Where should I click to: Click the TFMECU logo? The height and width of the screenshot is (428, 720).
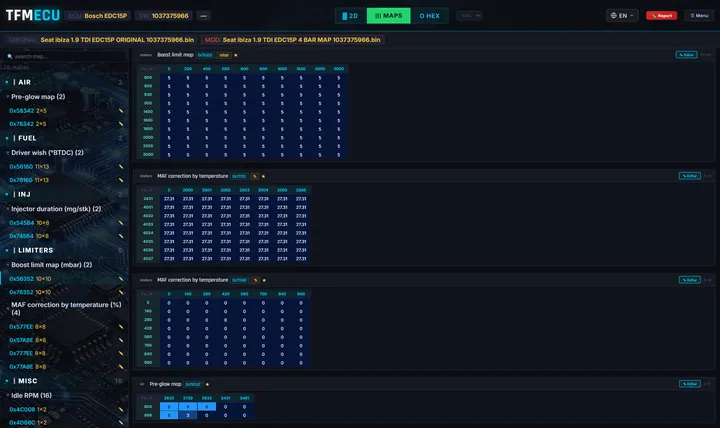33,15
